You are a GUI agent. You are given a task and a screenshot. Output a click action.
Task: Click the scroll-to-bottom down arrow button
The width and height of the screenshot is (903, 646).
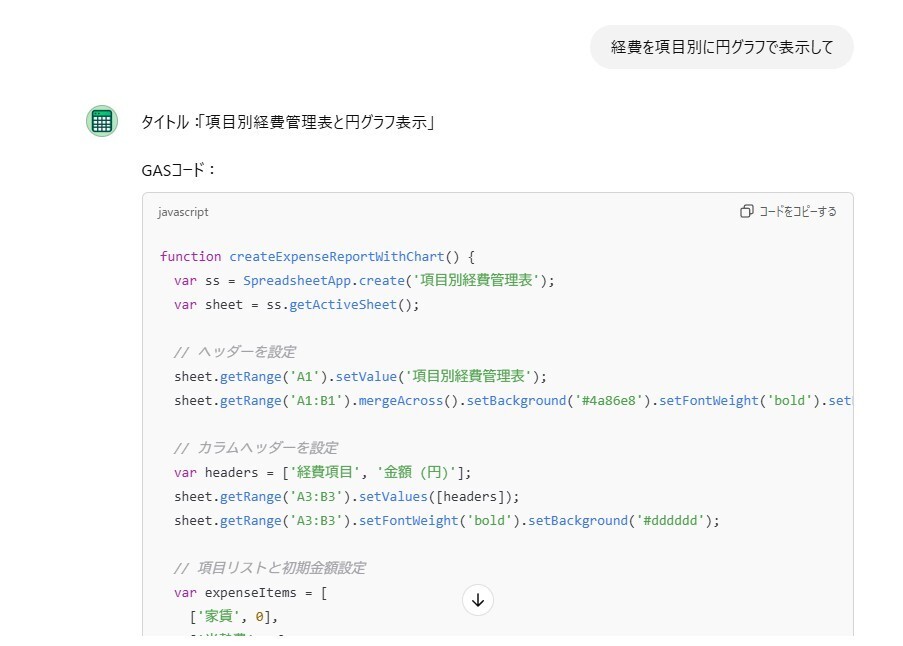(478, 601)
